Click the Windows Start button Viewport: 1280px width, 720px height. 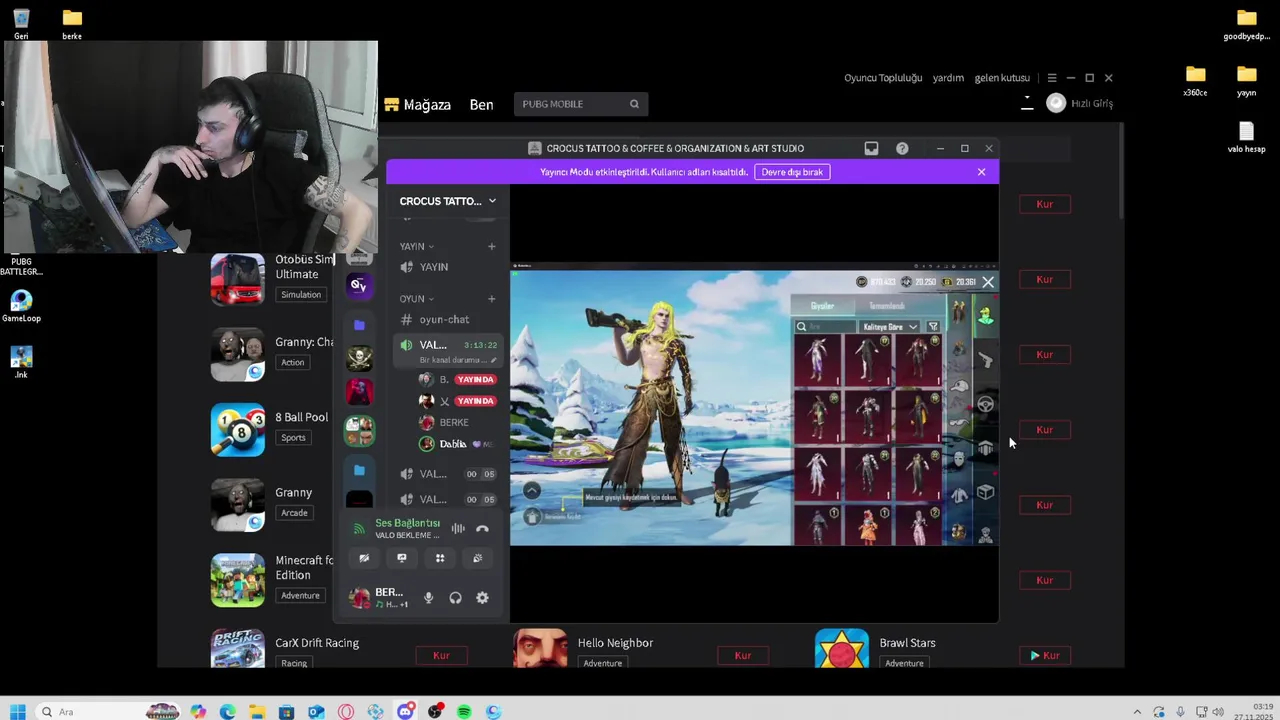(x=18, y=712)
